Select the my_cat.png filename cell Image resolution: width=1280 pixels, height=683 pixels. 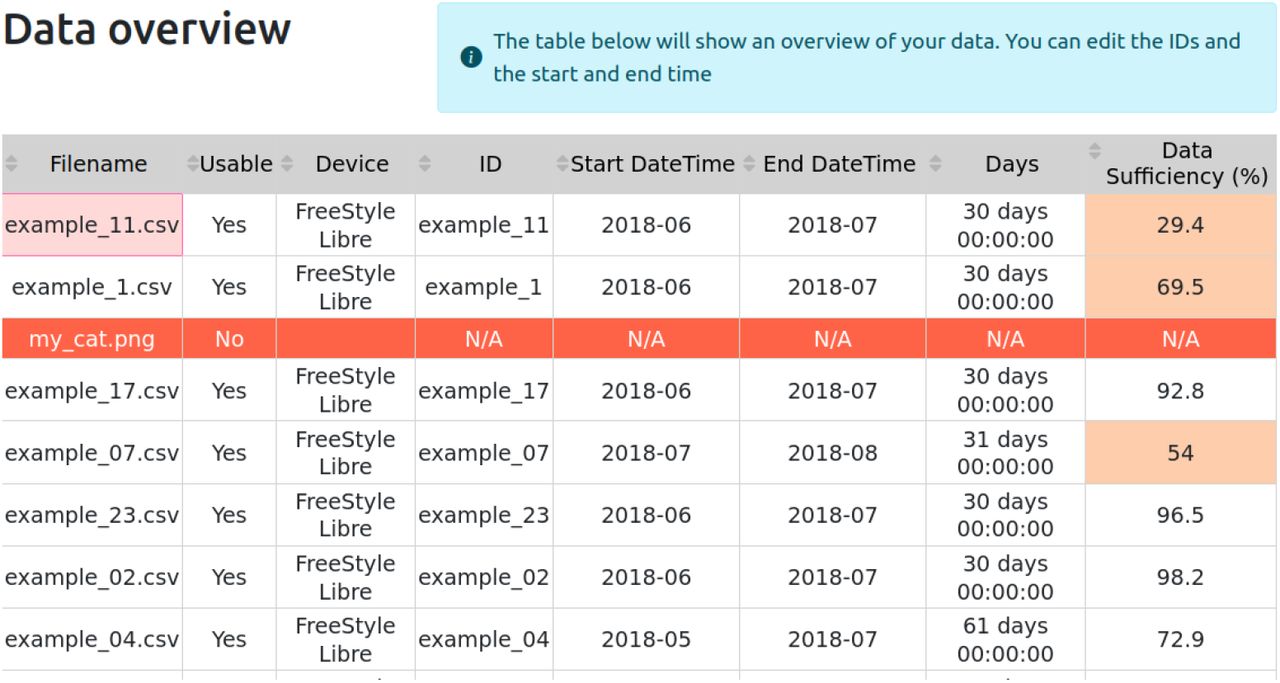[92, 339]
